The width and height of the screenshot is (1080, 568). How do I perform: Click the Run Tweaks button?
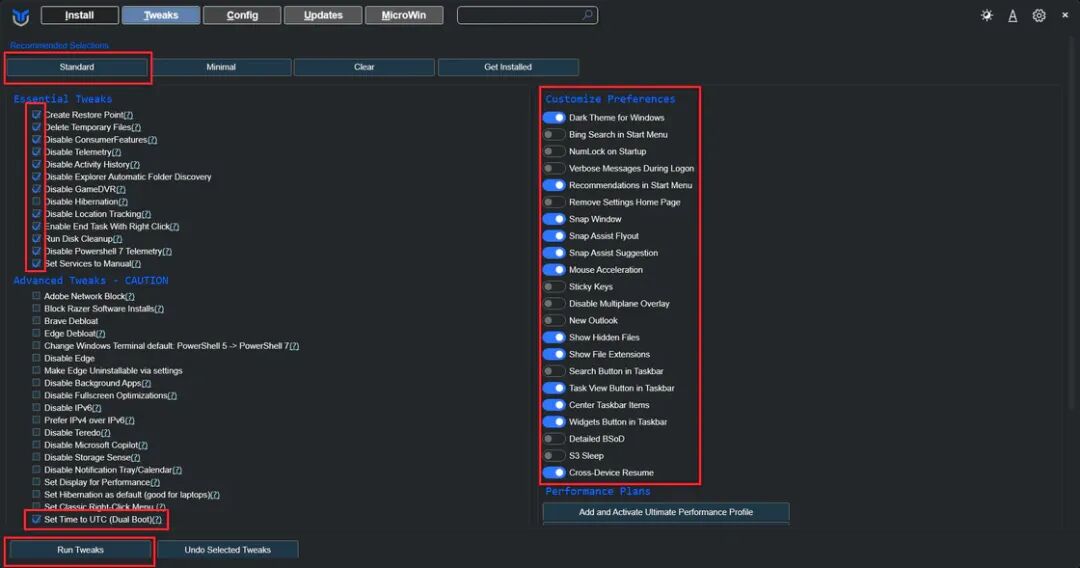point(80,549)
